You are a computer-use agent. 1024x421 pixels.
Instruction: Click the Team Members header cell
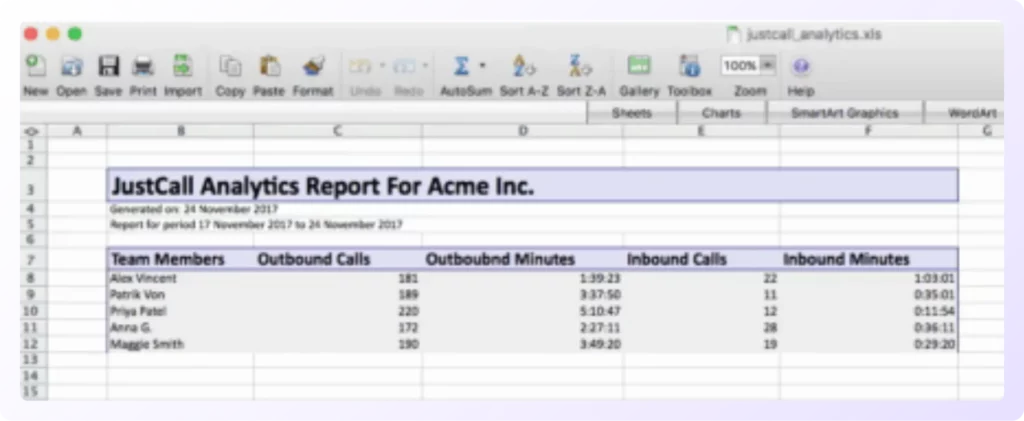[180, 259]
